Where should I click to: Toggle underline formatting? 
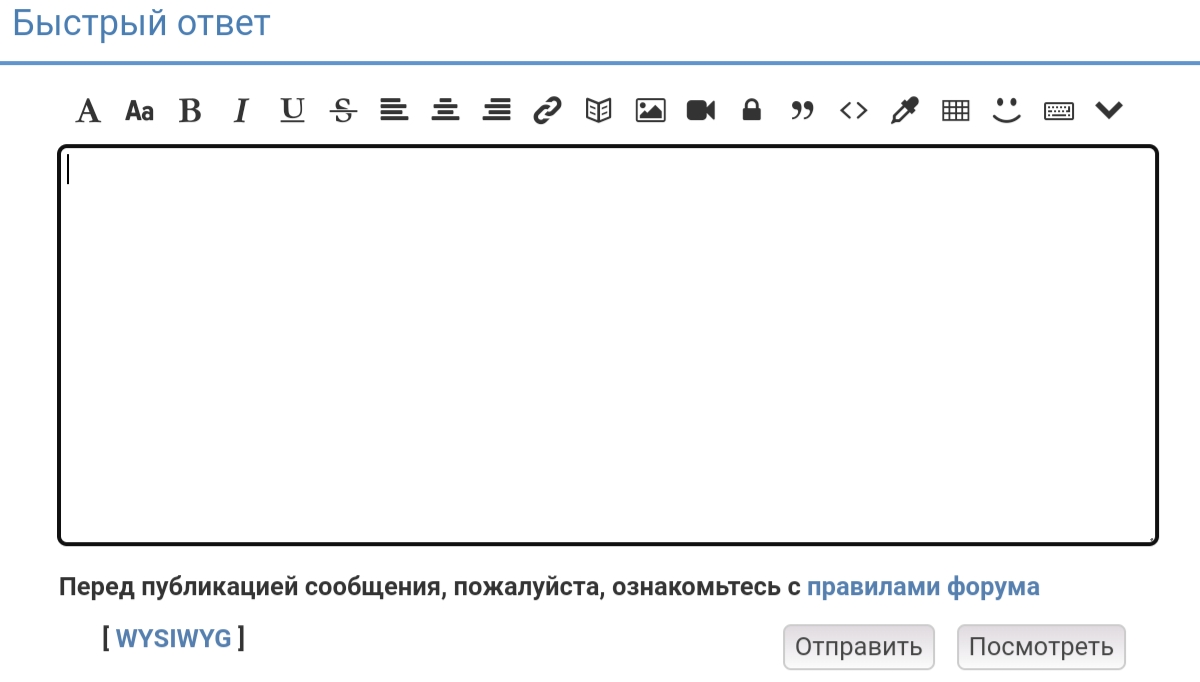pos(292,110)
